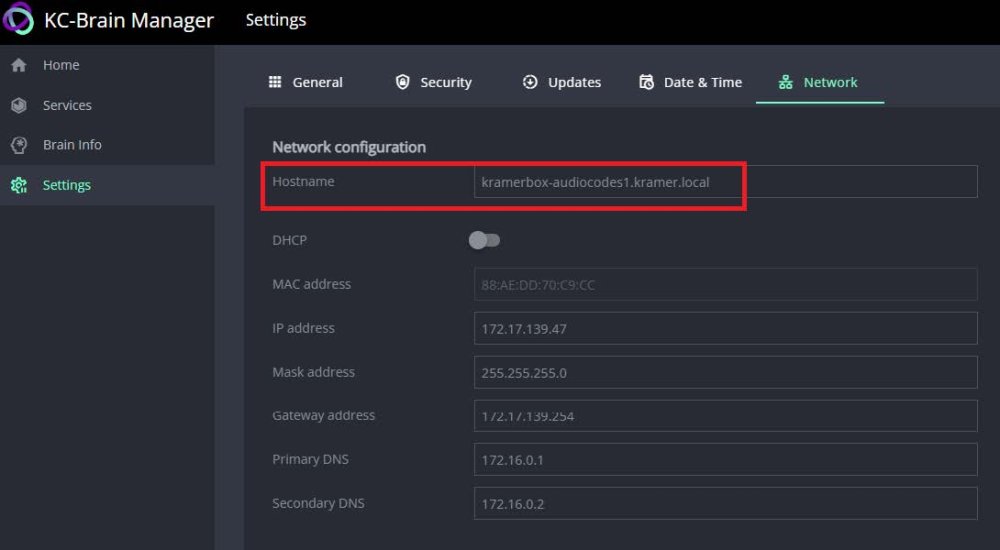This screenshot has width=1000, height=550.
Task: Click the Services cube icon
Action: click(x=18, y=105)
